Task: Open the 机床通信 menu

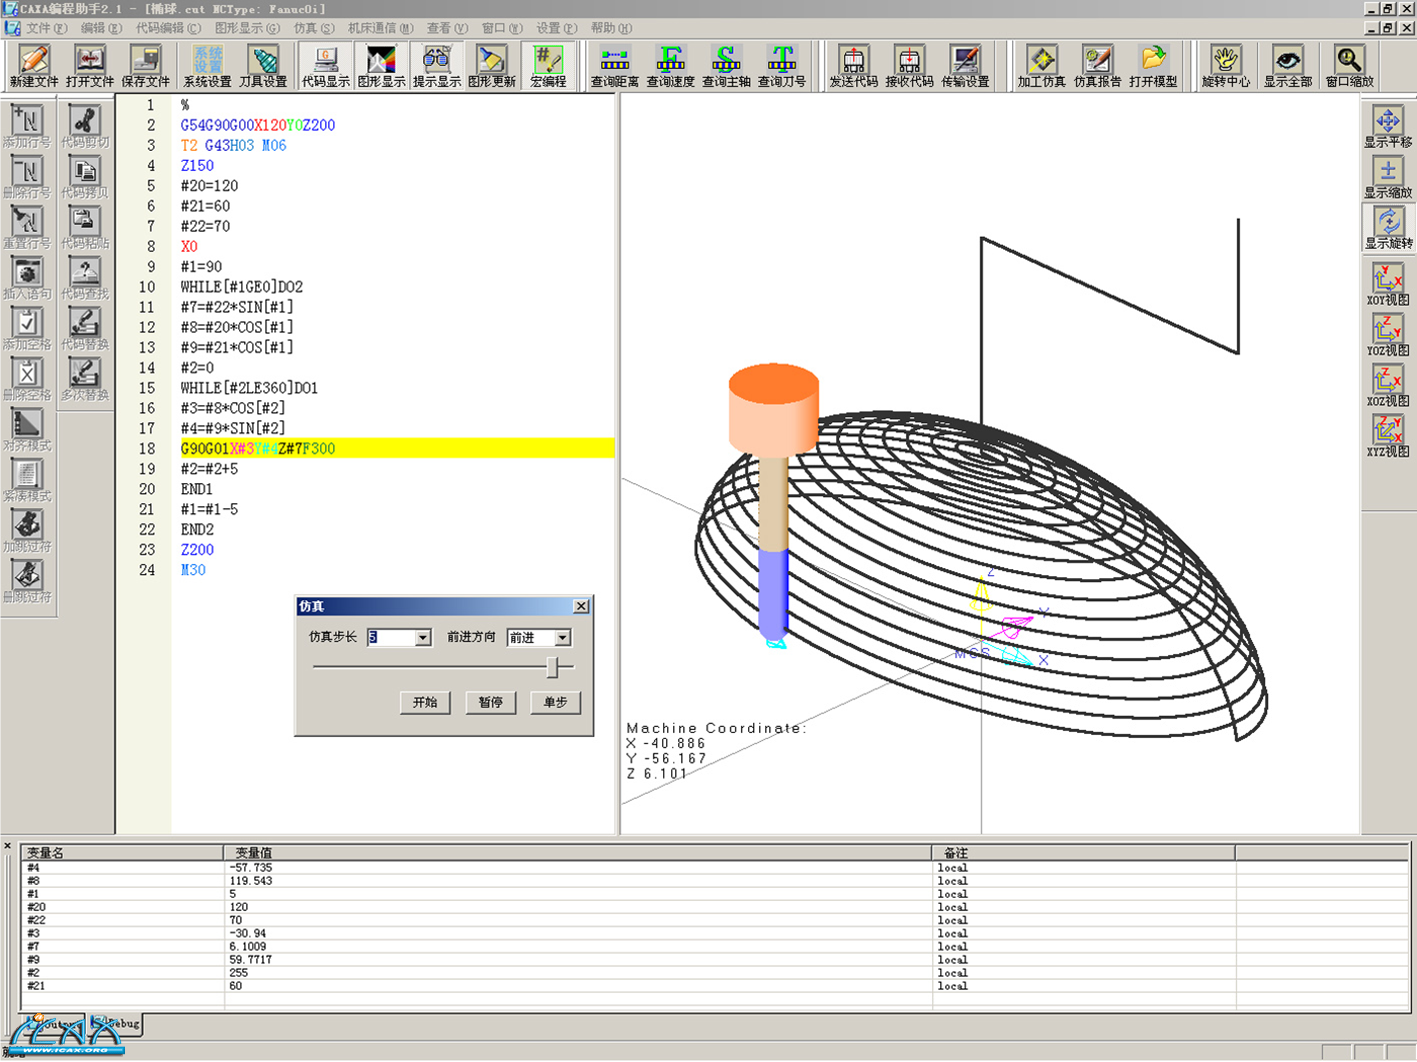Action: click(x=379, y=28)
